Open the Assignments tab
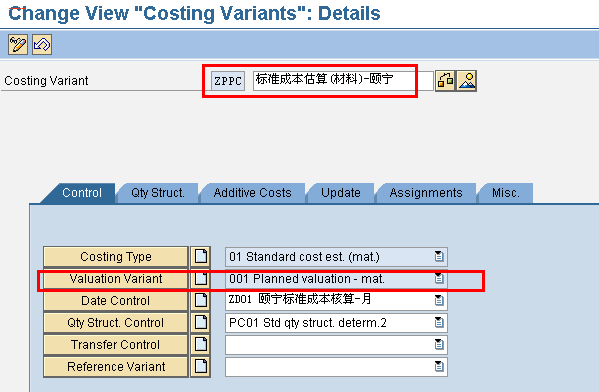This screenshot has height=392, width=599. click(x=426, y=193)
